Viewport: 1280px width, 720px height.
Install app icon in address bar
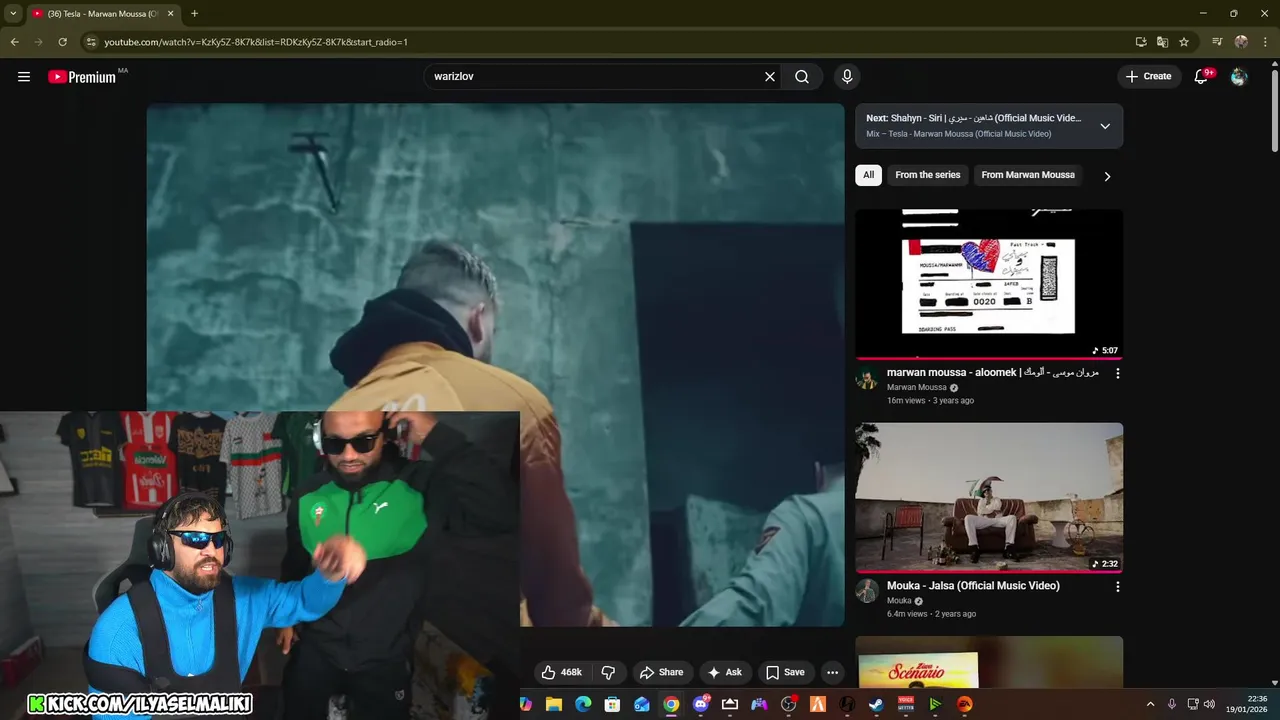pyautogui.click(x=1141, y=42)
